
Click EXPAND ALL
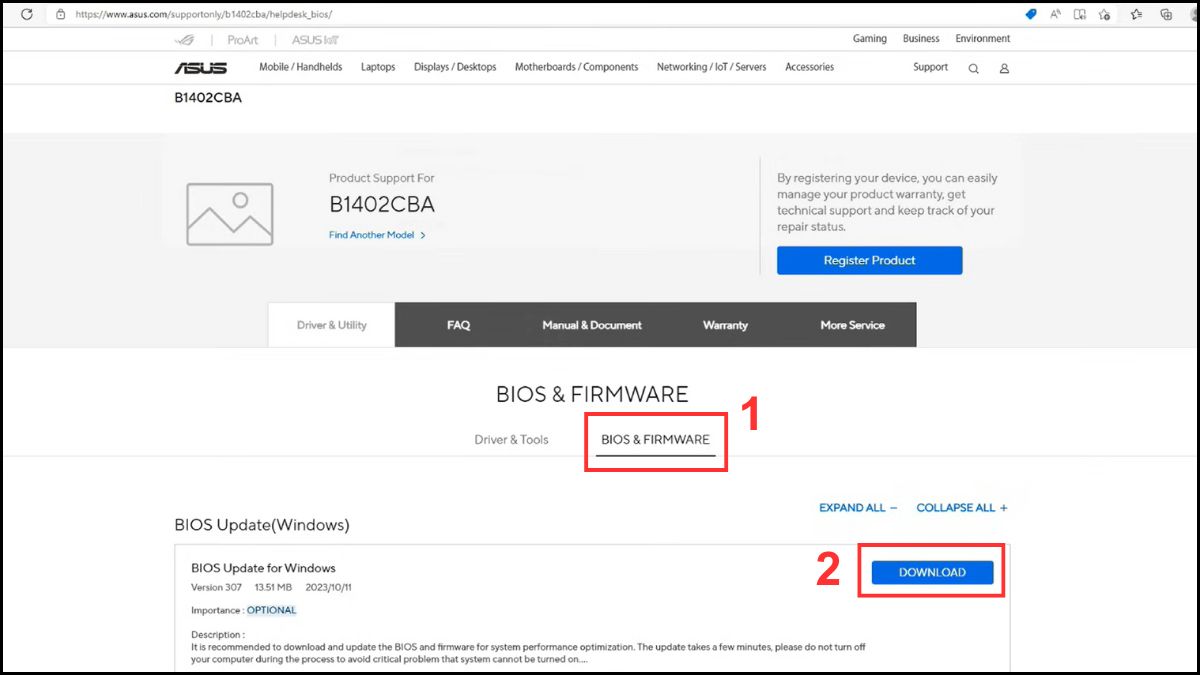858,508
